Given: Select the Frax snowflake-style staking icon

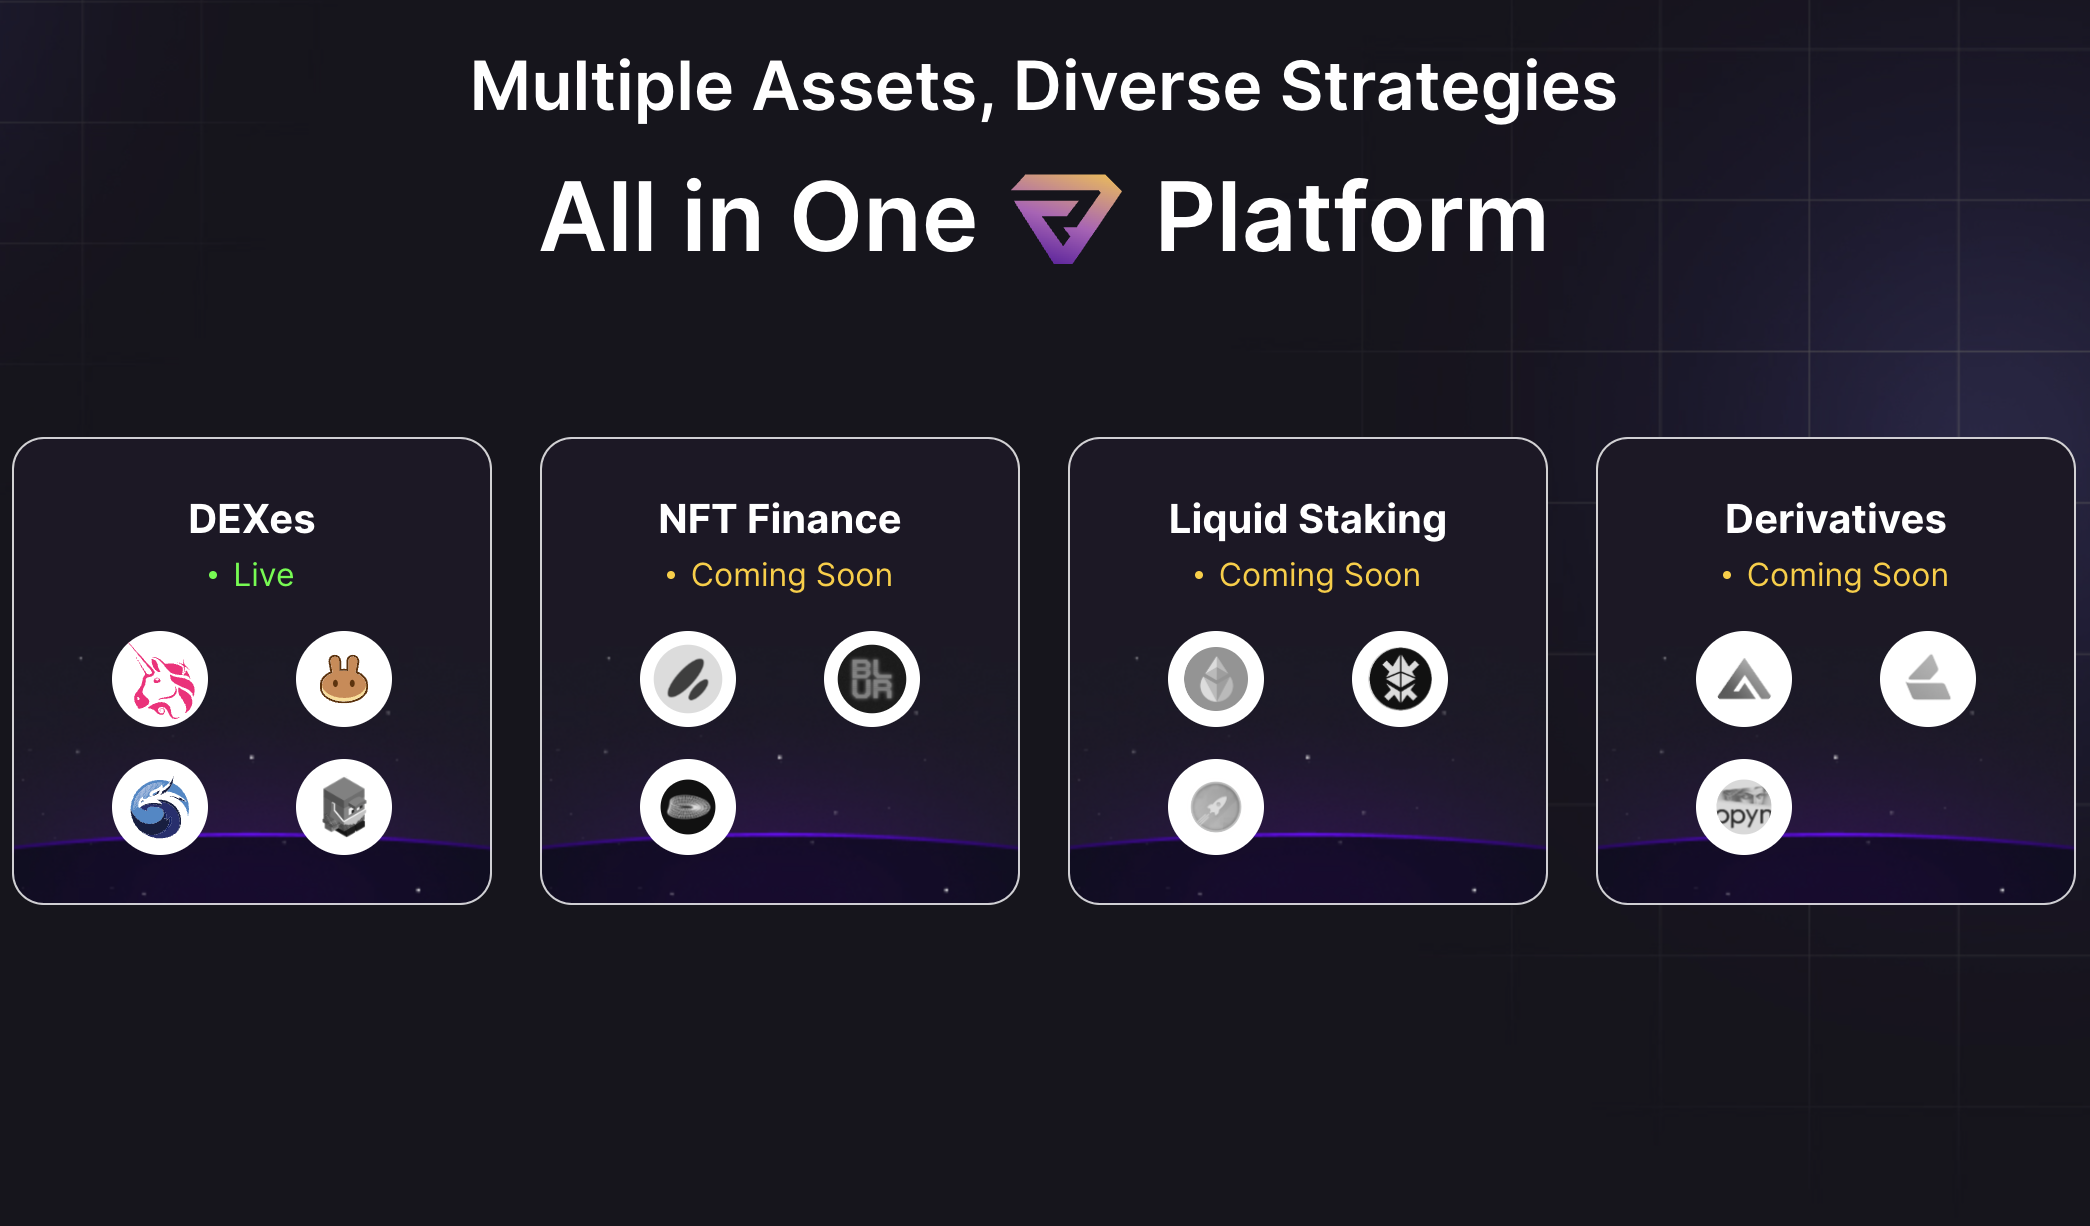Looking at the screenshot, I should tap(1400, 679).
